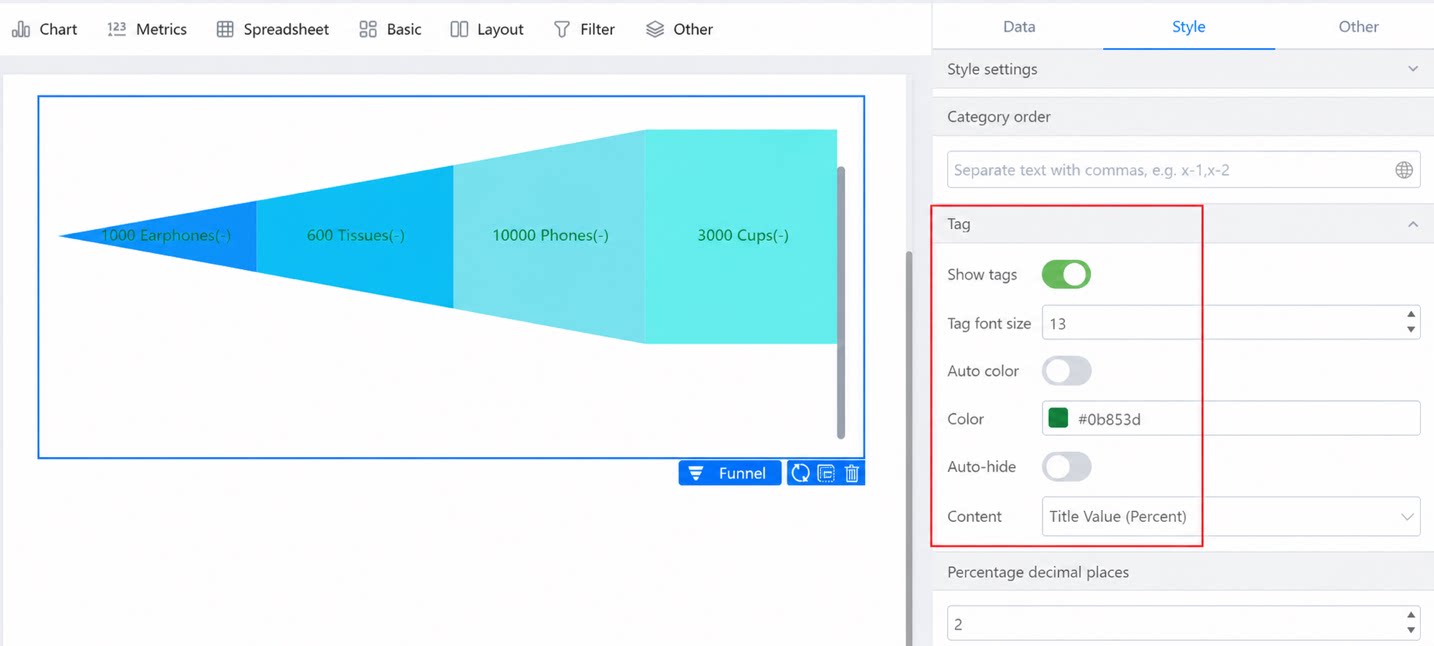The height and width of the screenshot is (646, 1434).
Task: Open the Other tab in the right panel
Action: tap(1358, 27)
